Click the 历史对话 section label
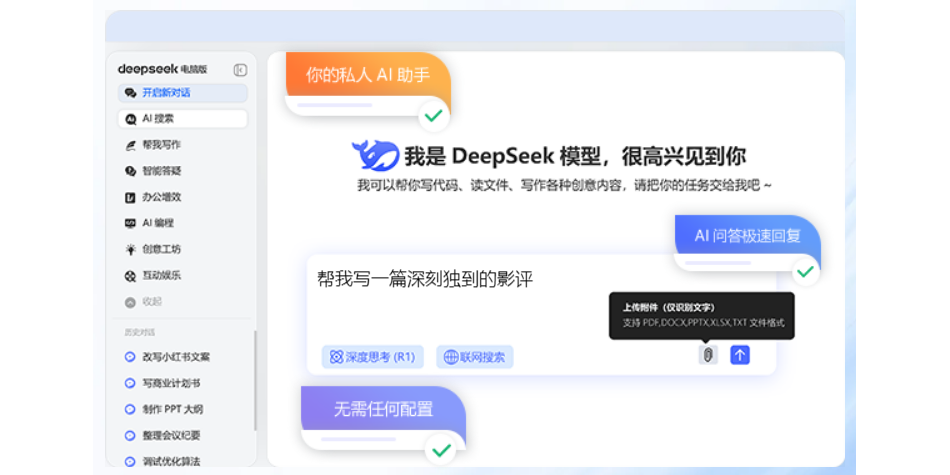Image resolution: width=950 pixels, height=475 pixels. [140, 332]
